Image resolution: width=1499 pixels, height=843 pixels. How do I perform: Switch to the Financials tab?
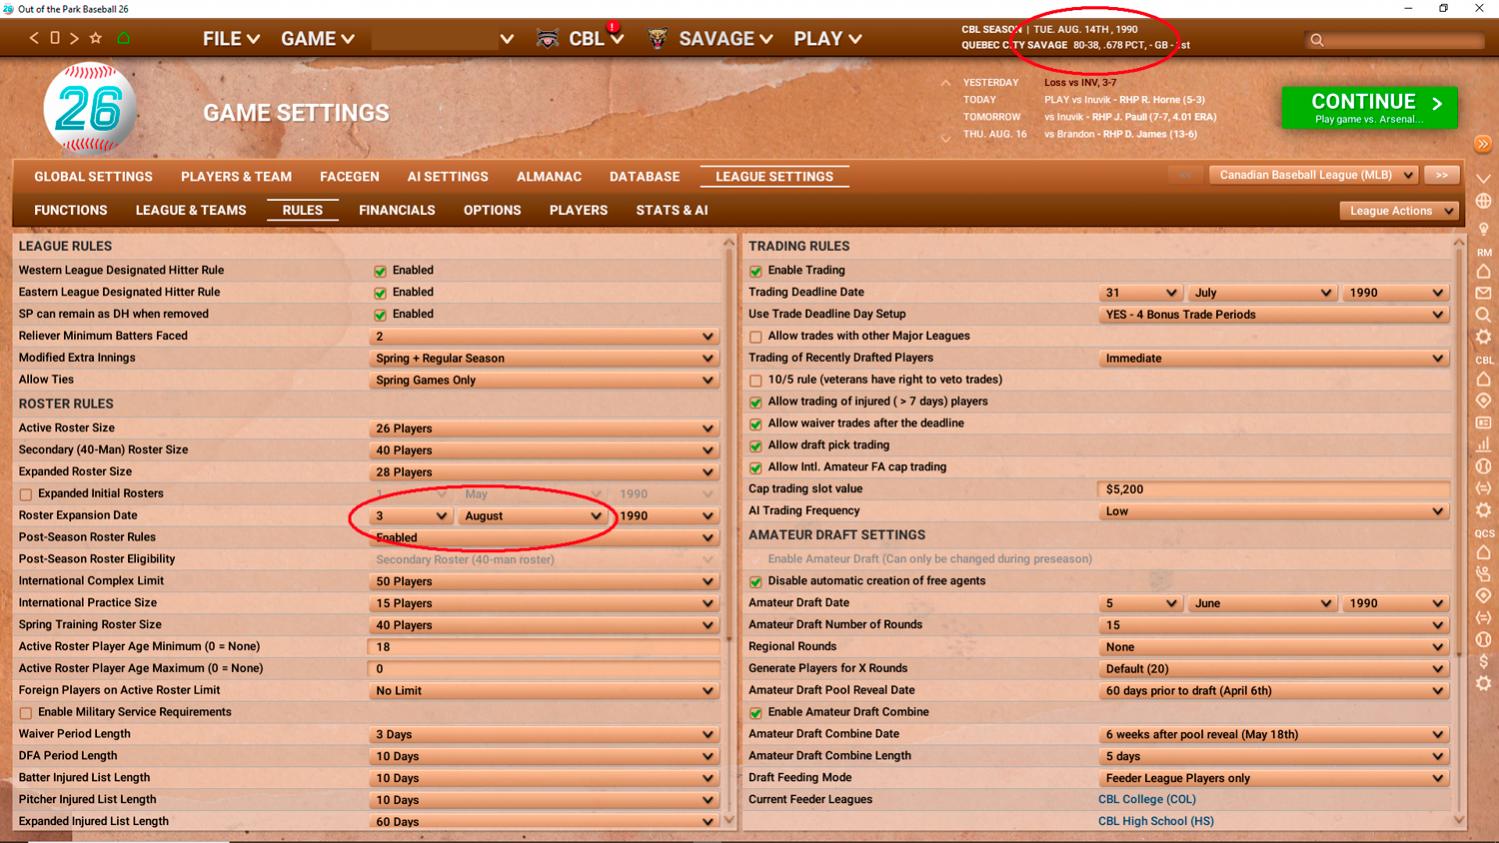click(397, 210)
